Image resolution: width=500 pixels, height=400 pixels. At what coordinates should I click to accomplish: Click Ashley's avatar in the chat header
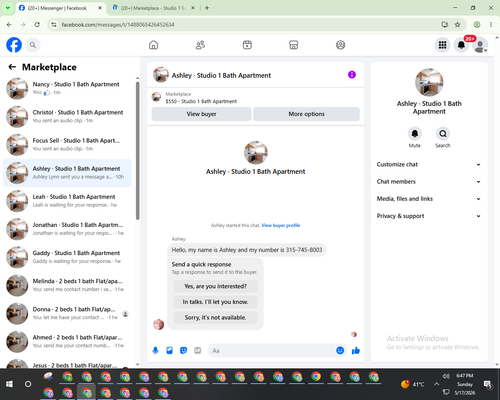pyautogui.click(x=161, y=75)
